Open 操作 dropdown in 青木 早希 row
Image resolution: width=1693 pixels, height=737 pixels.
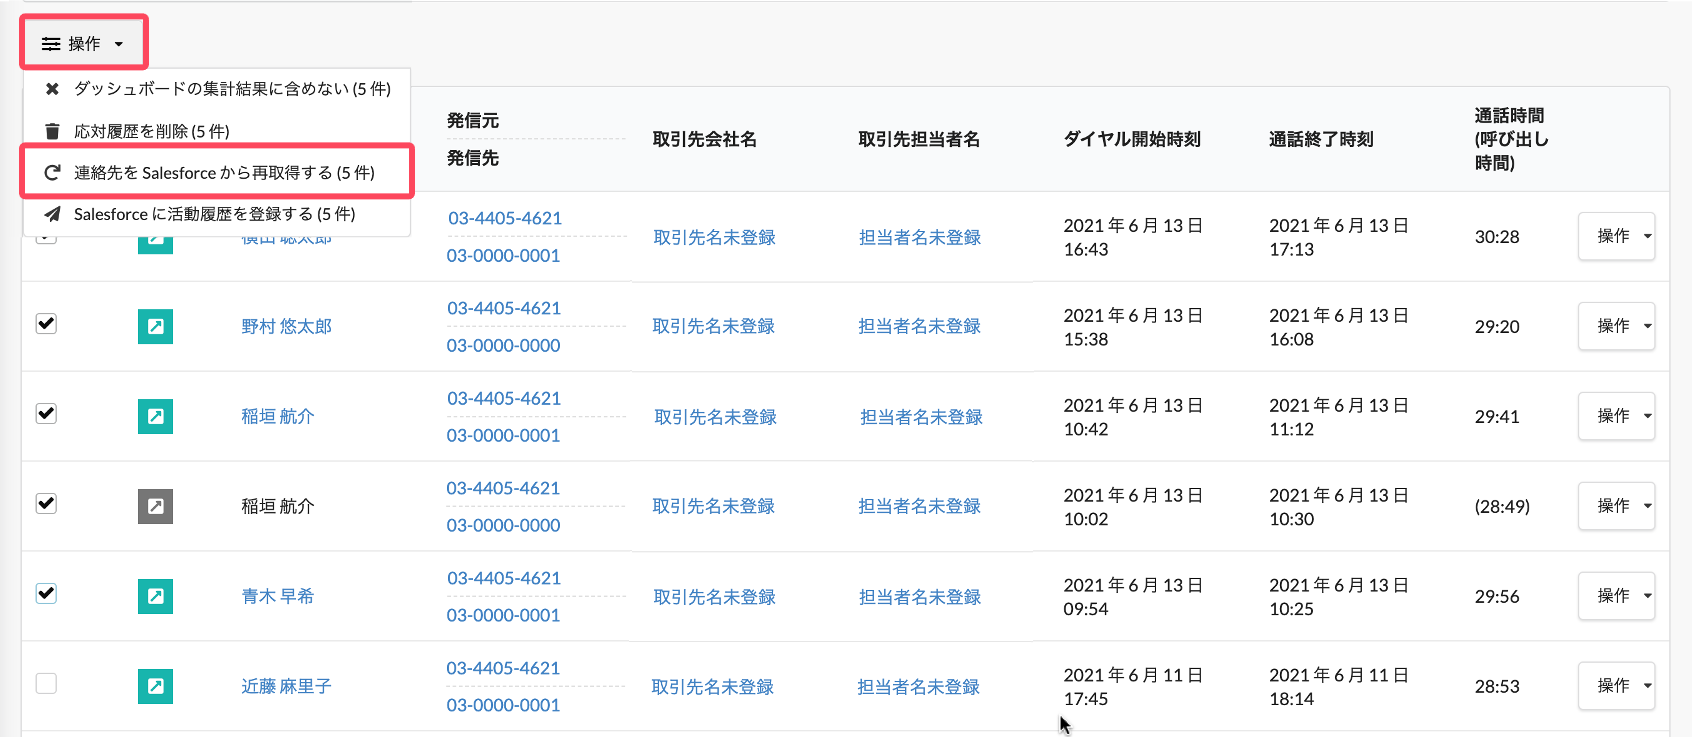tap(1616, 596)
